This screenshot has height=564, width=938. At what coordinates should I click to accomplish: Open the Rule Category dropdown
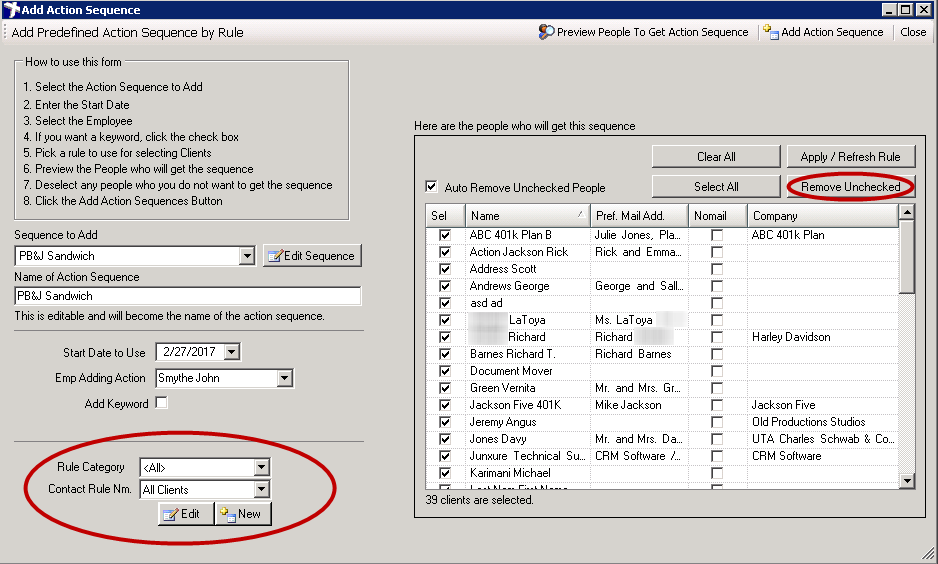coord(261,467)
